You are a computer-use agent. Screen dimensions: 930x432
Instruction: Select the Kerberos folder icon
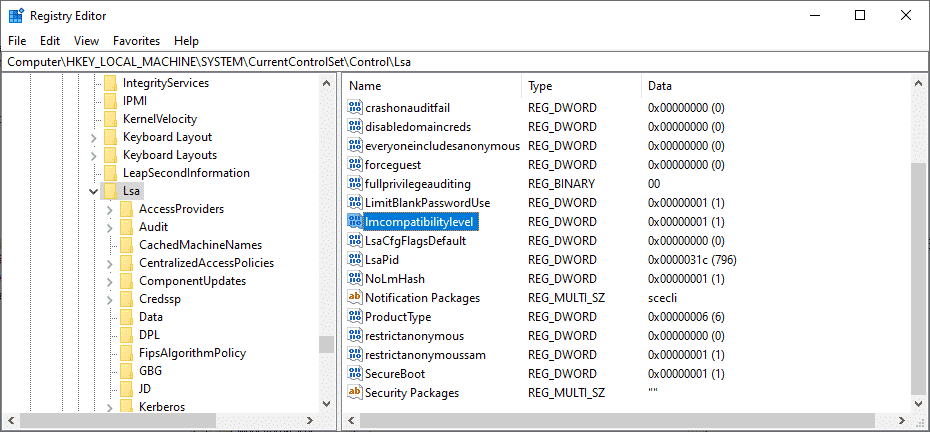[127, 407]
